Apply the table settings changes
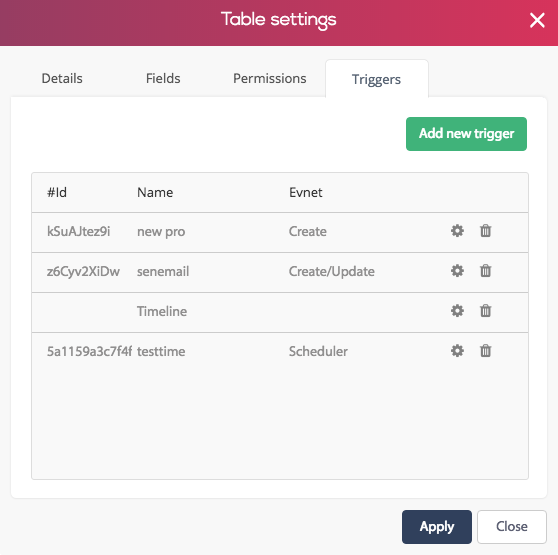 click(437, 527)
